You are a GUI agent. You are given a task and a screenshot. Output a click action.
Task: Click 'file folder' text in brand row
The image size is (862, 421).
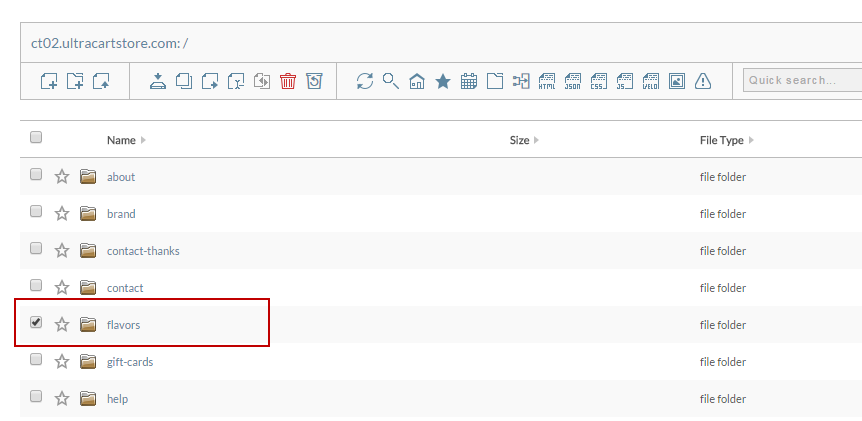[723, 214]
